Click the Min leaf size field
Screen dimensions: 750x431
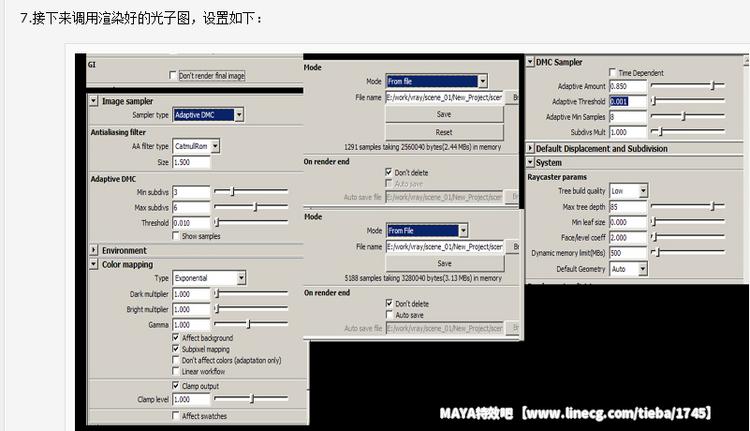pos(628,222)
